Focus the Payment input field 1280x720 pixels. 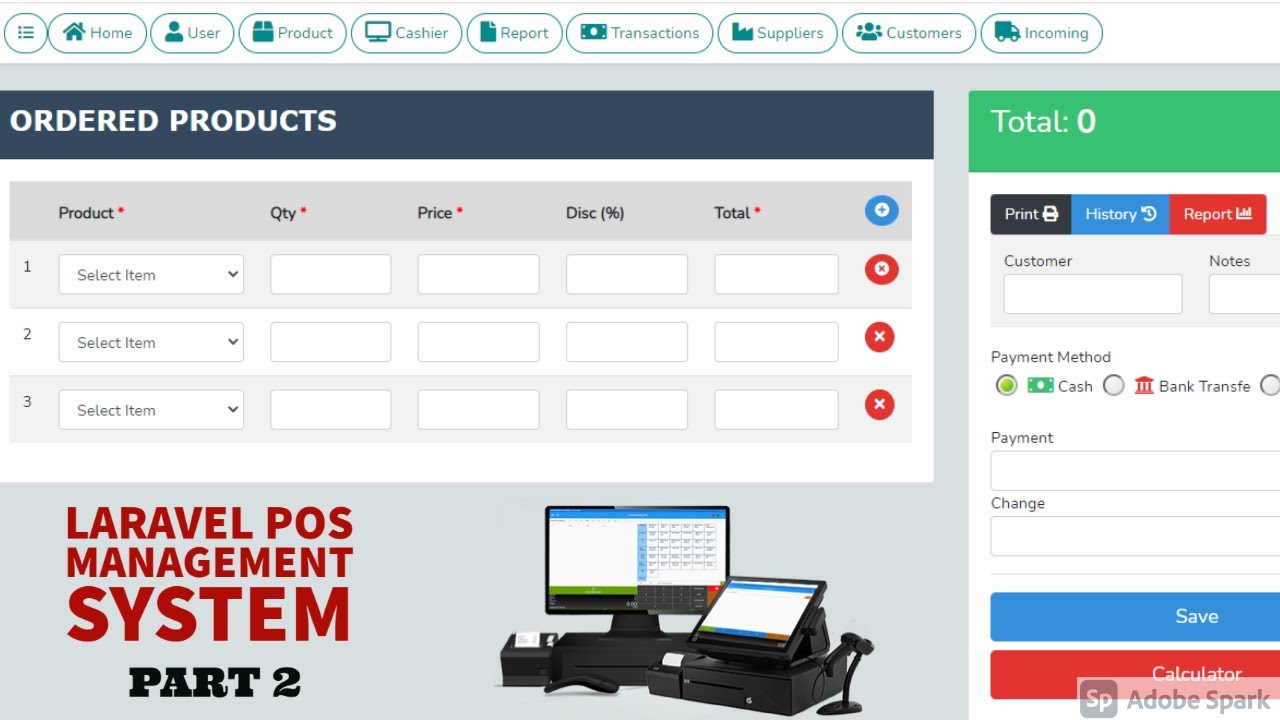pyautogui.click(x=1135, y=471)
